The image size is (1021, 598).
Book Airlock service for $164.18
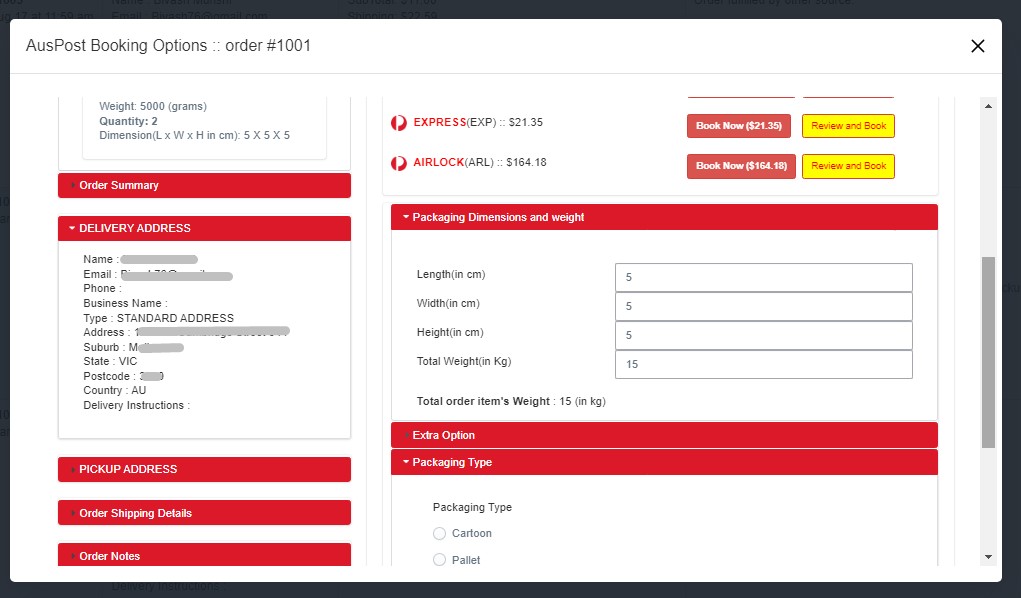tap(741, 166)
